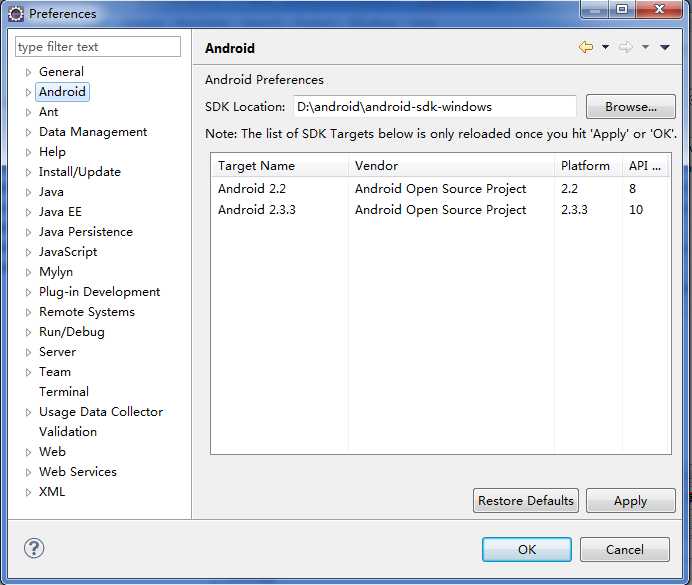
Task: Select Java preferences category
Action: 51,192
